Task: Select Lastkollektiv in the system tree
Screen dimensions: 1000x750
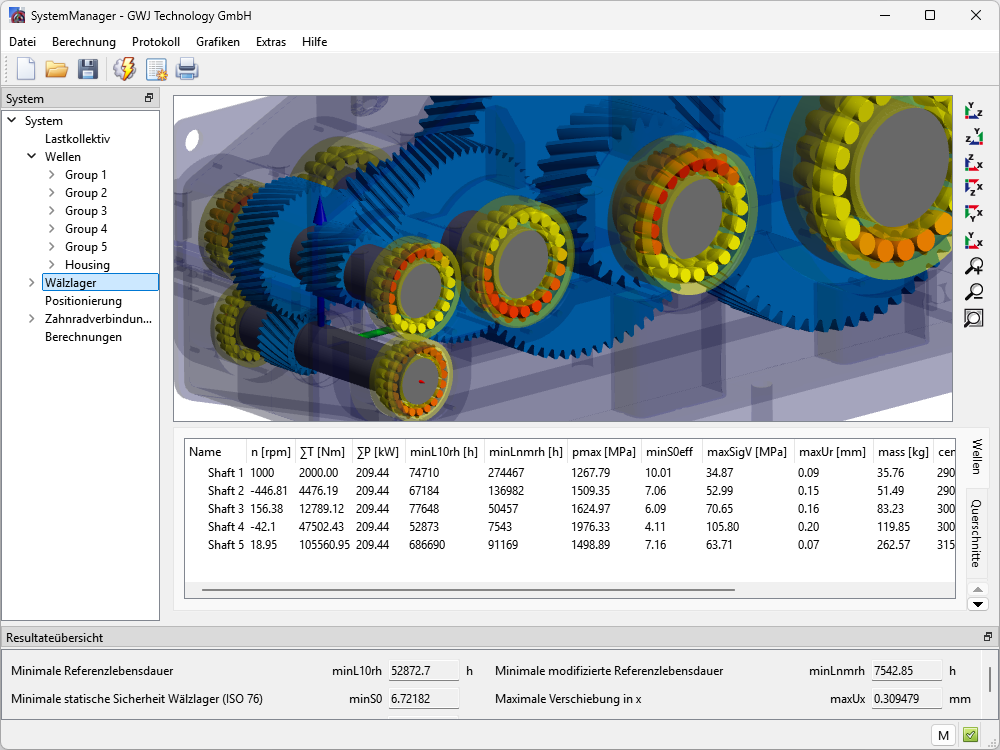Action: coord(77,139)
